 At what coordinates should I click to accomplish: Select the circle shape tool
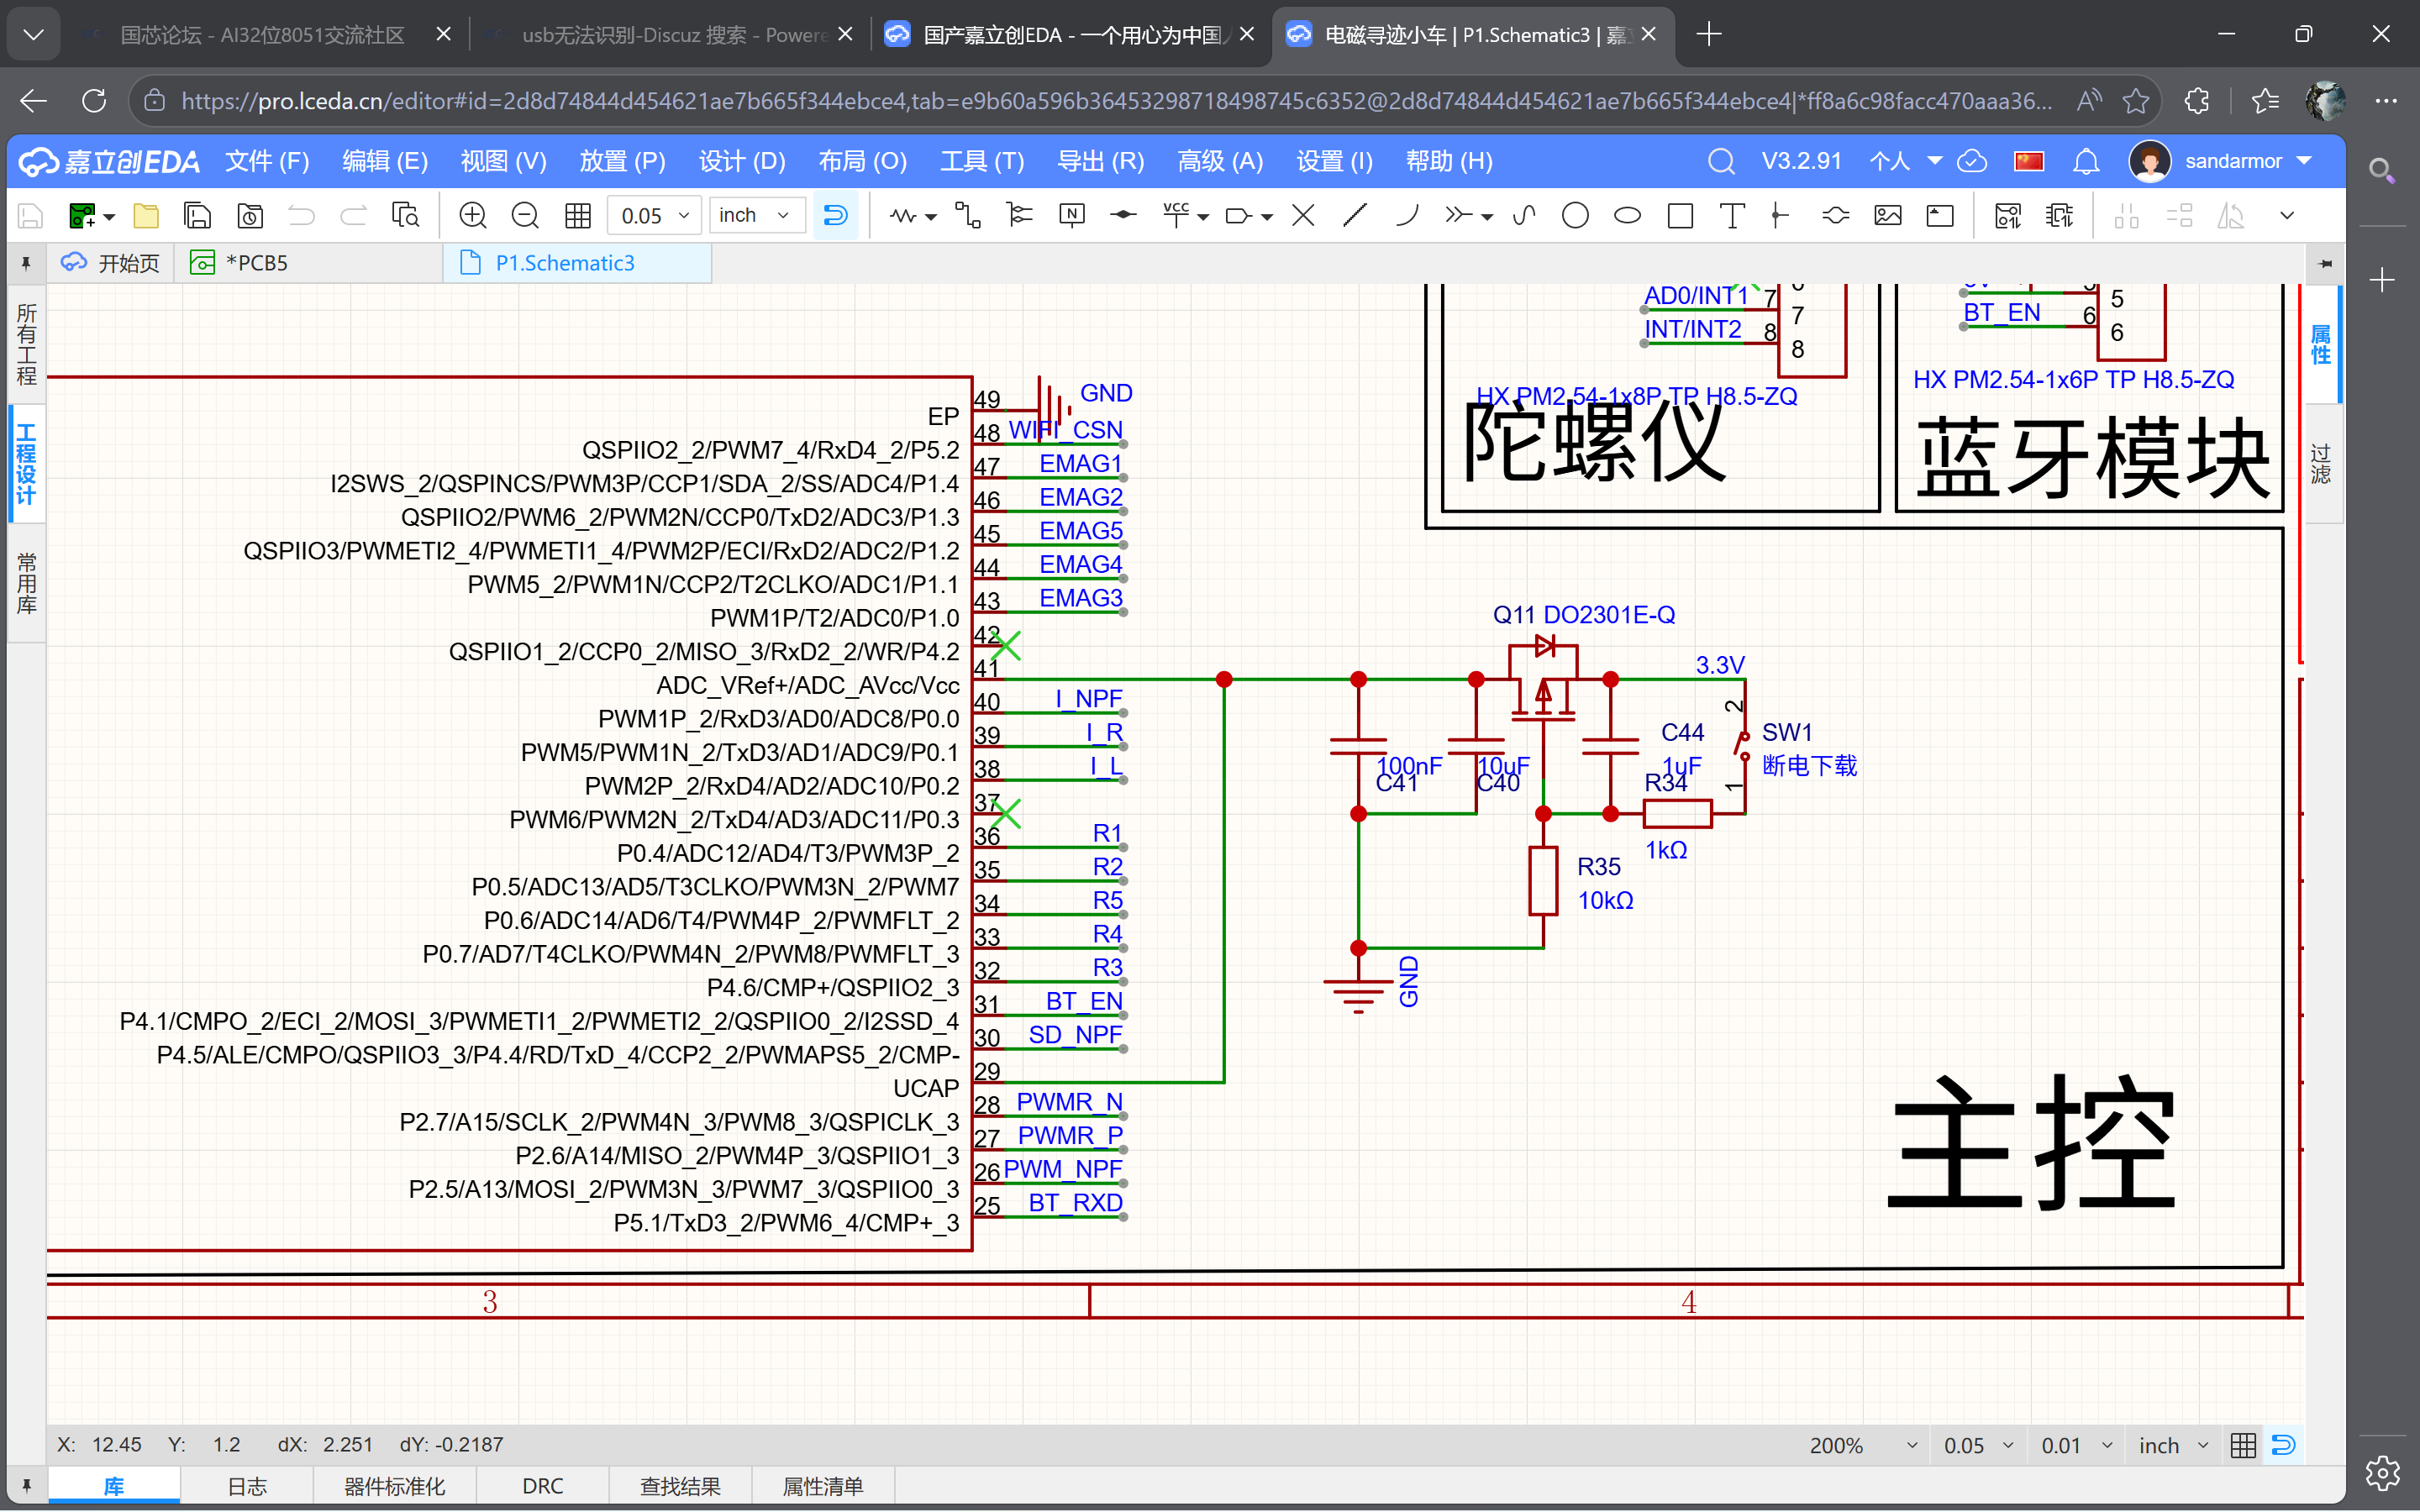pyautogui.click(x=1575, y=215)
